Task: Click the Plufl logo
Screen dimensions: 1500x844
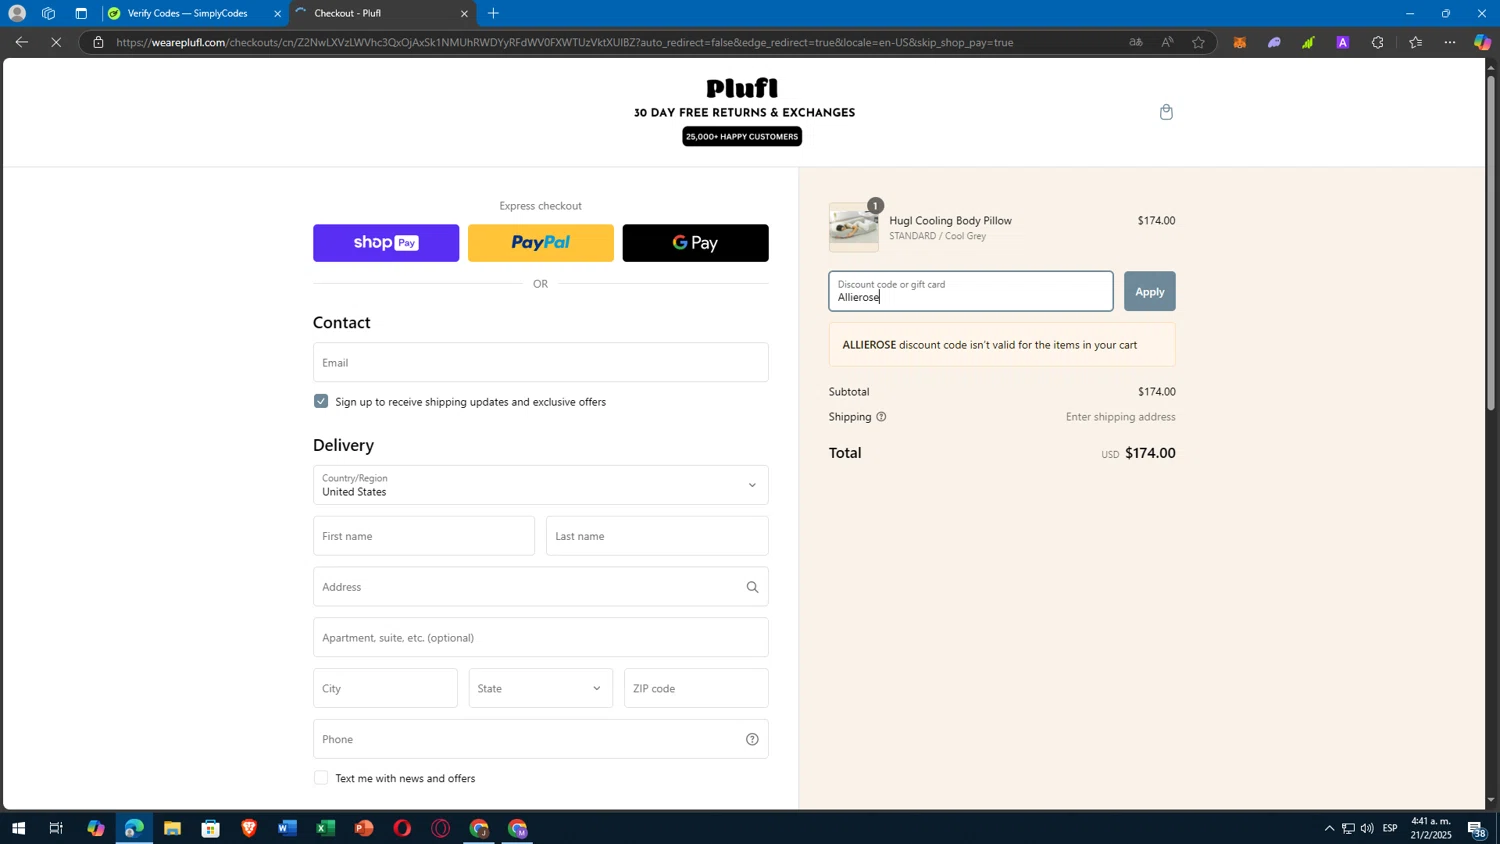Action: [x=742, y=88]
